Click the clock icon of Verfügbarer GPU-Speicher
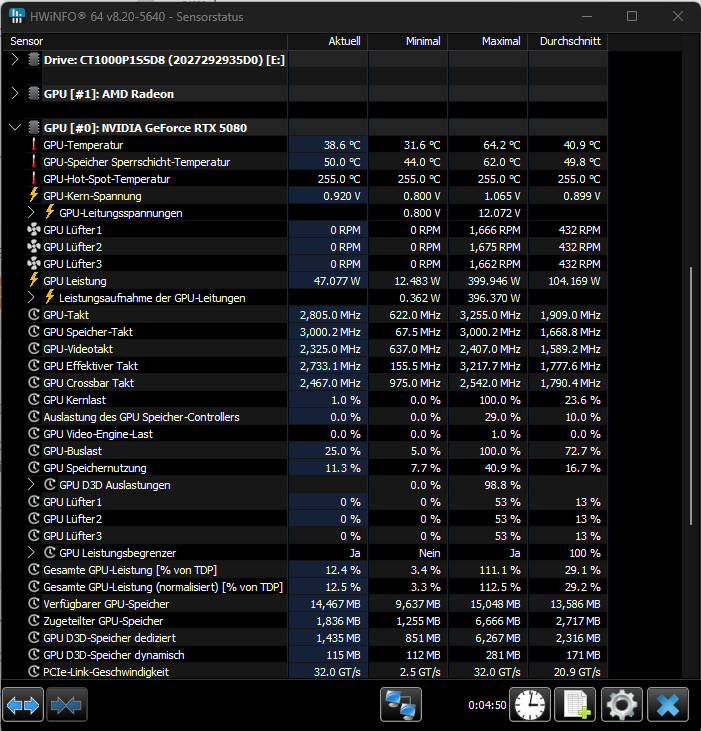The height and width of the screenshot is (731, 701). click(34, 603)
